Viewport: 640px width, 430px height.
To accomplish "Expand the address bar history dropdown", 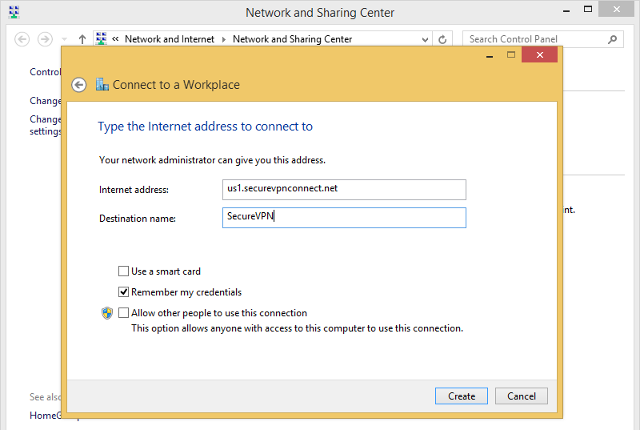I will click(x=425, y=40).
